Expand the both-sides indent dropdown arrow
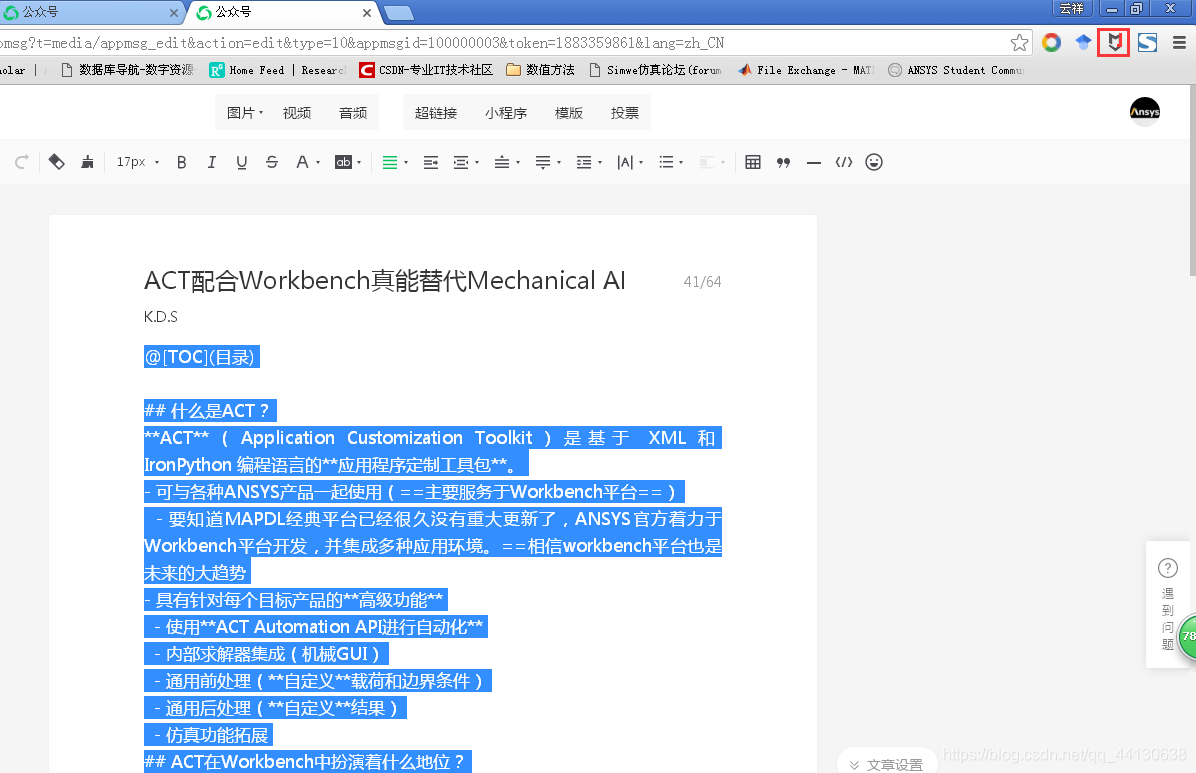 click(x=477, y=163)
